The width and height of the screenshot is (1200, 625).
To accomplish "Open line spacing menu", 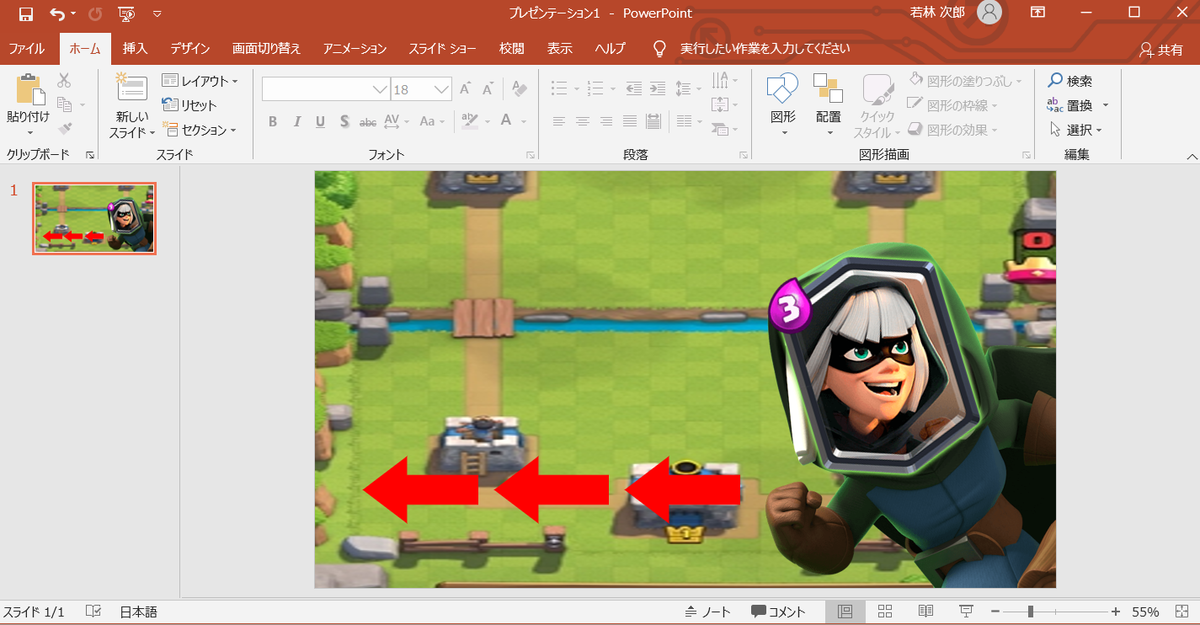I will click(x=689, y=88).
